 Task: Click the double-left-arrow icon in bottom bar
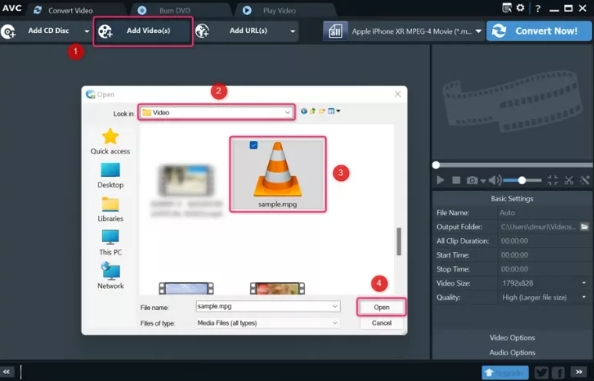6,372
